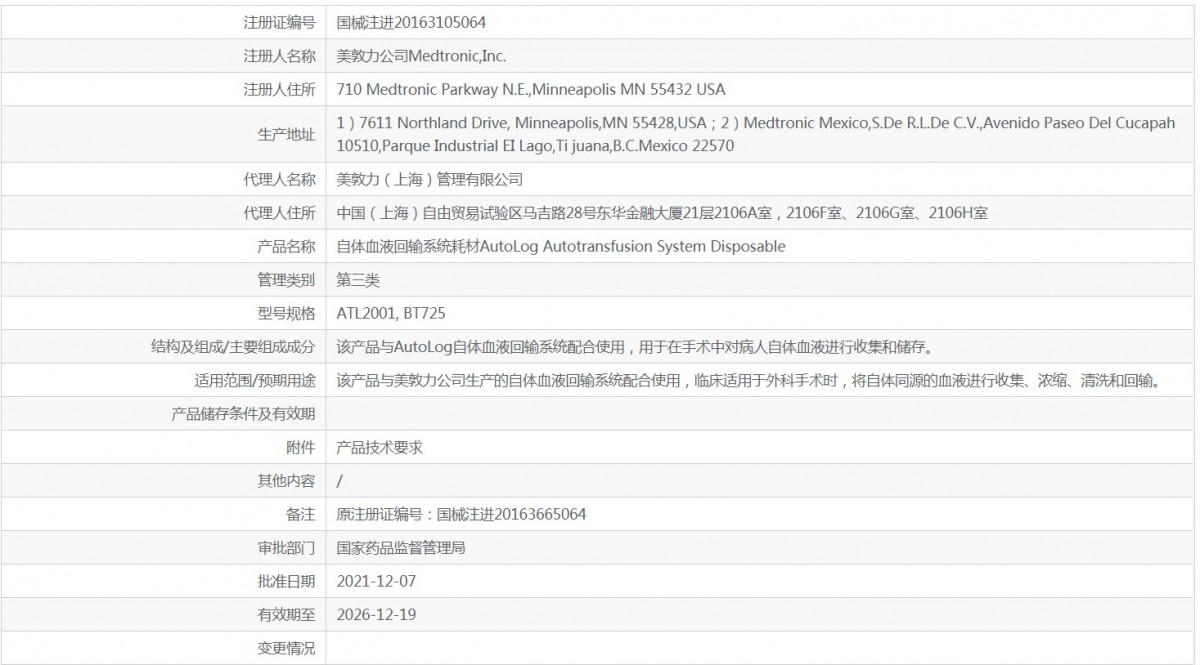
Task: Click the 附件 label
Action: coord(301,448)
